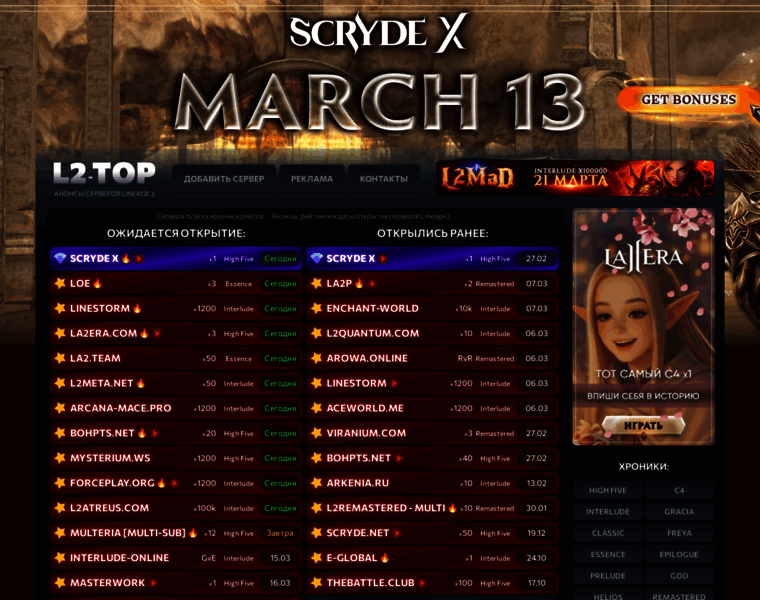This screenshot has height=600, width=760.
Task: Click the large MARCH 13 banner
Action: tap(380, 102)
